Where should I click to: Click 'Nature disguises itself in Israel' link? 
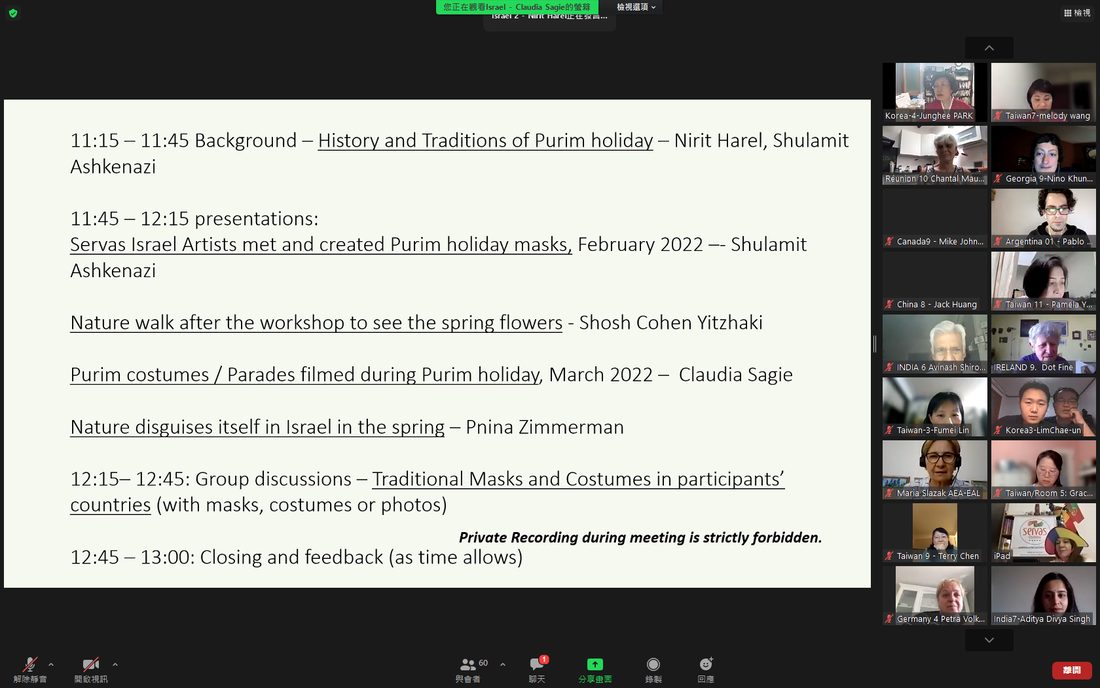click(257, 426)
